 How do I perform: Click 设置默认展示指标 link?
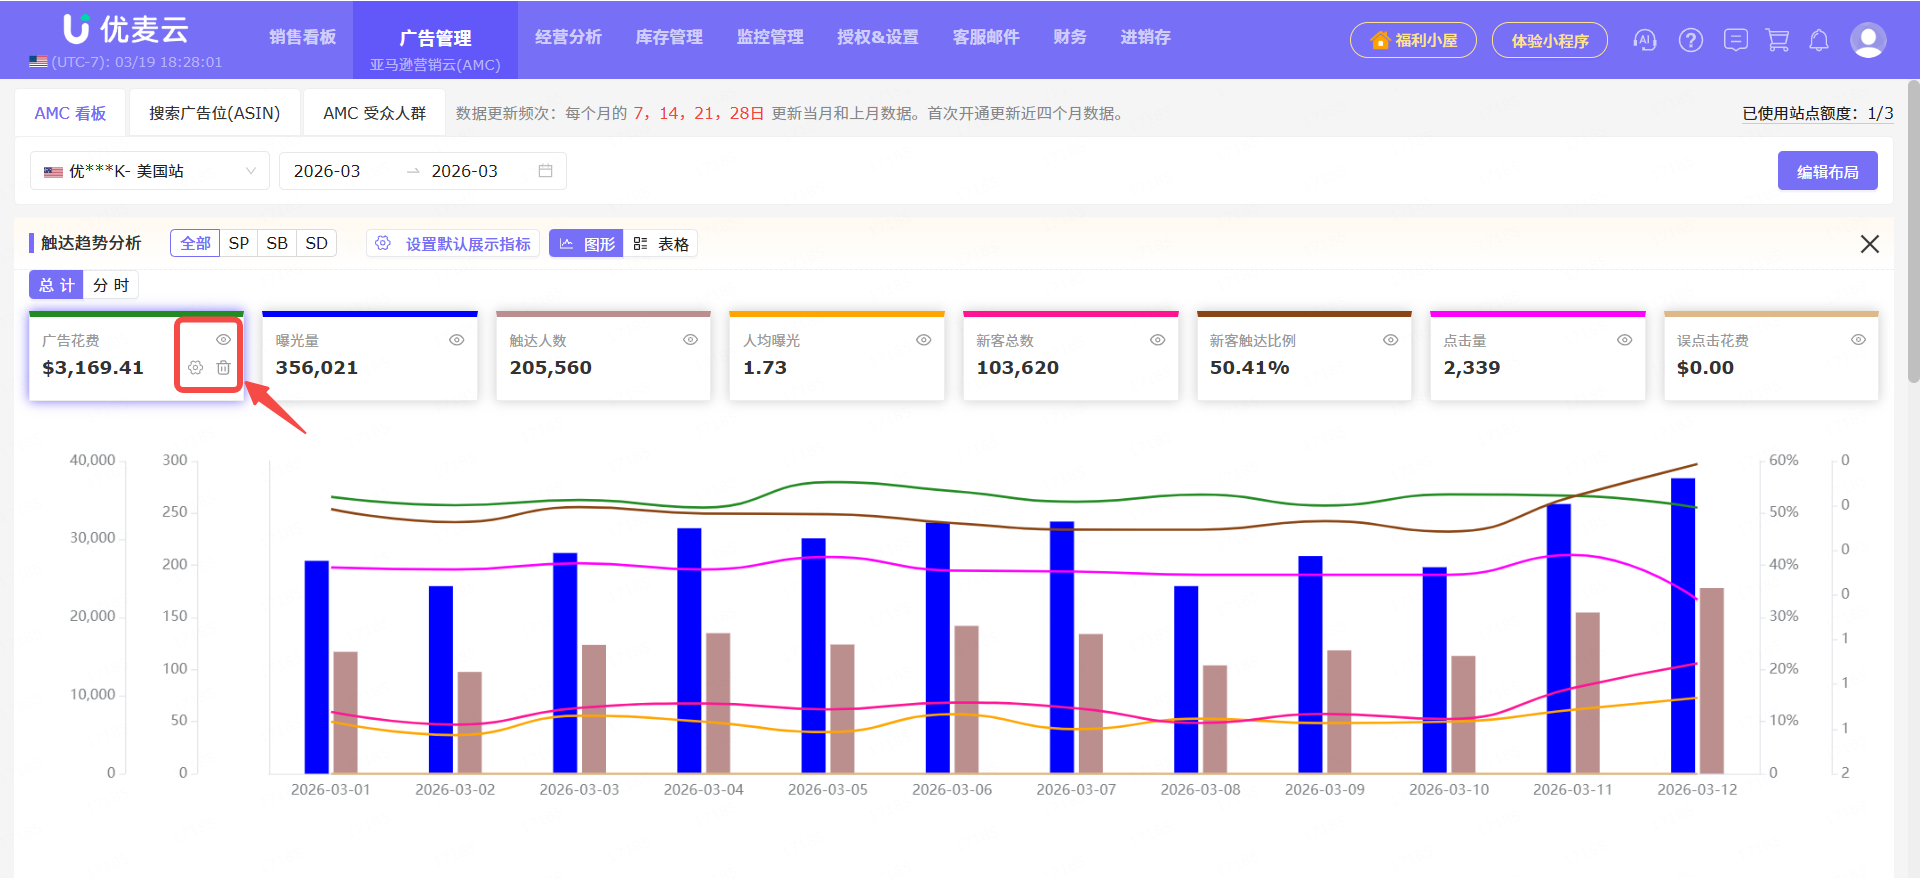pyautogui.click(x=467, y=244)
